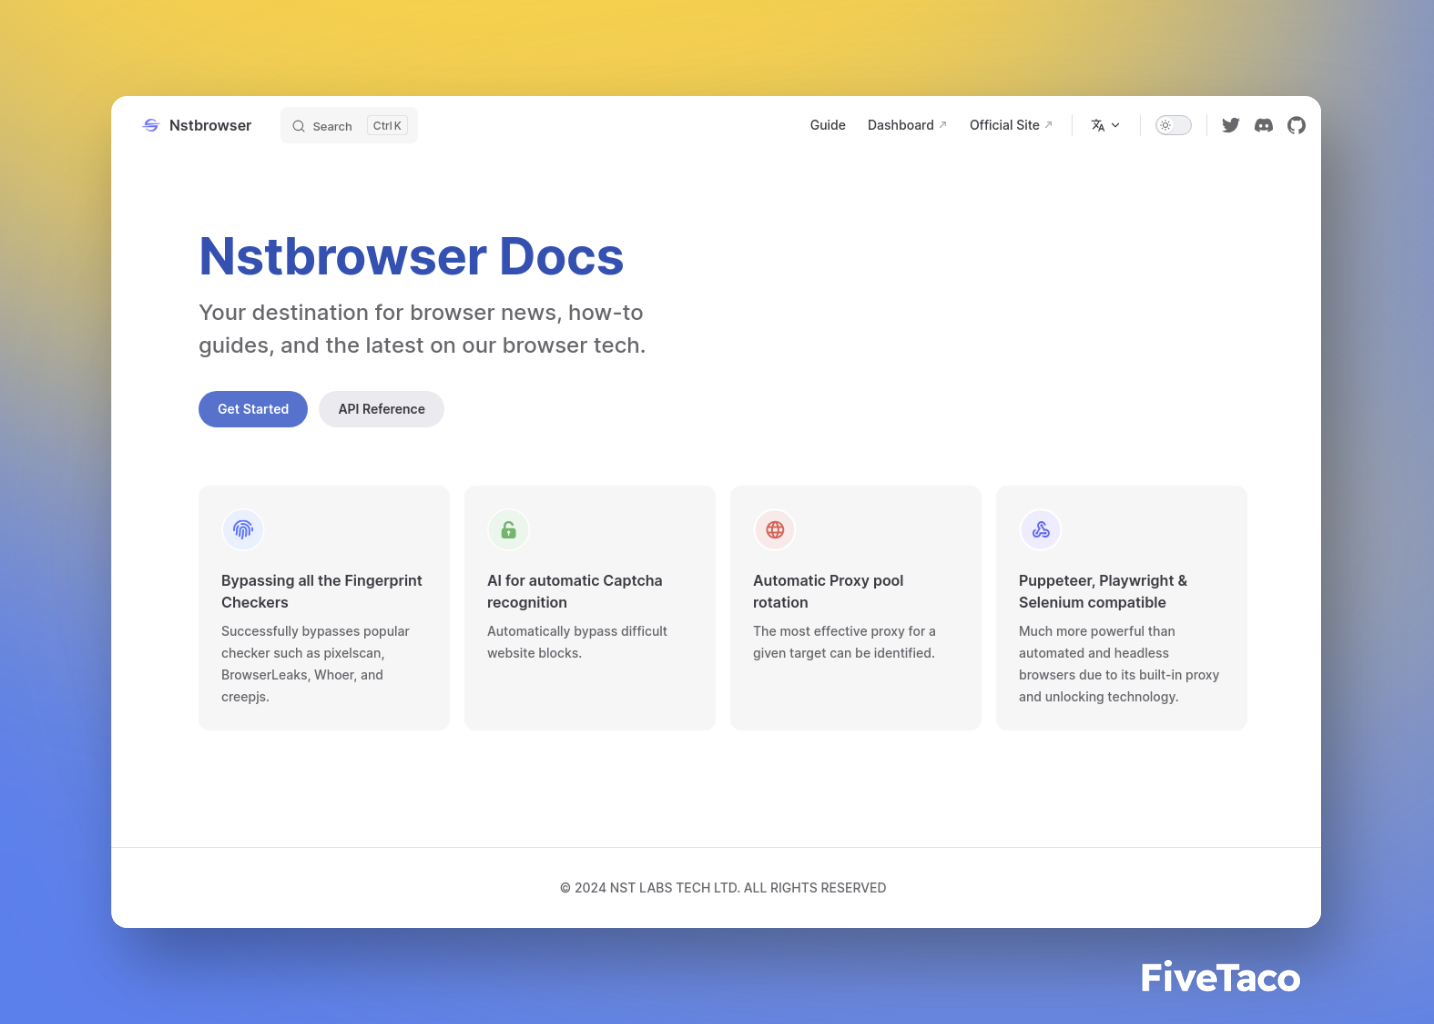The image size is (1434, 1024).
Task: Open the AI for automatic Captcha recognition card
Action: (590, 608)
